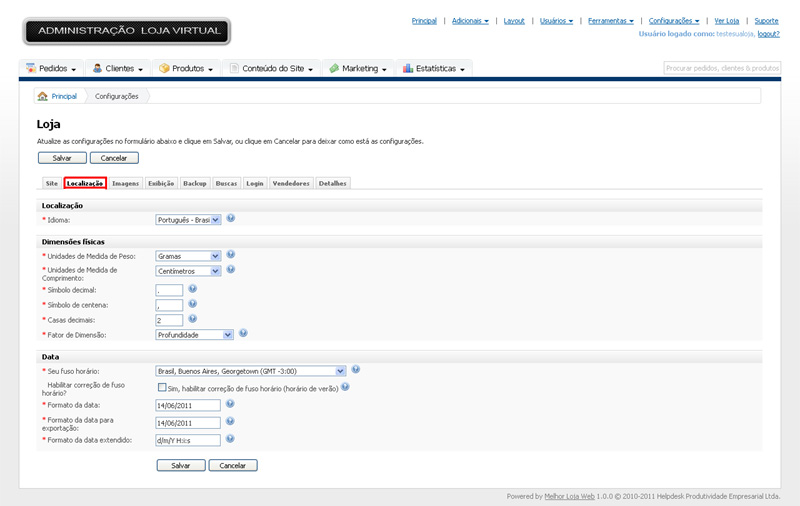
Task: Open the Usuários top menu
Action: pyautogui.click(x=557, y=21)
